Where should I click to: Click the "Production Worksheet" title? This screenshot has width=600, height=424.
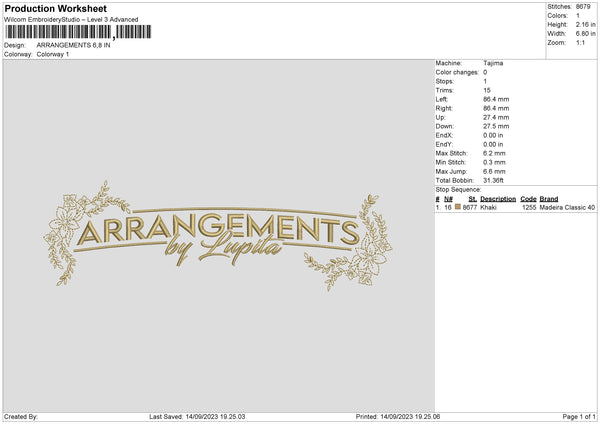coord(55,9)
